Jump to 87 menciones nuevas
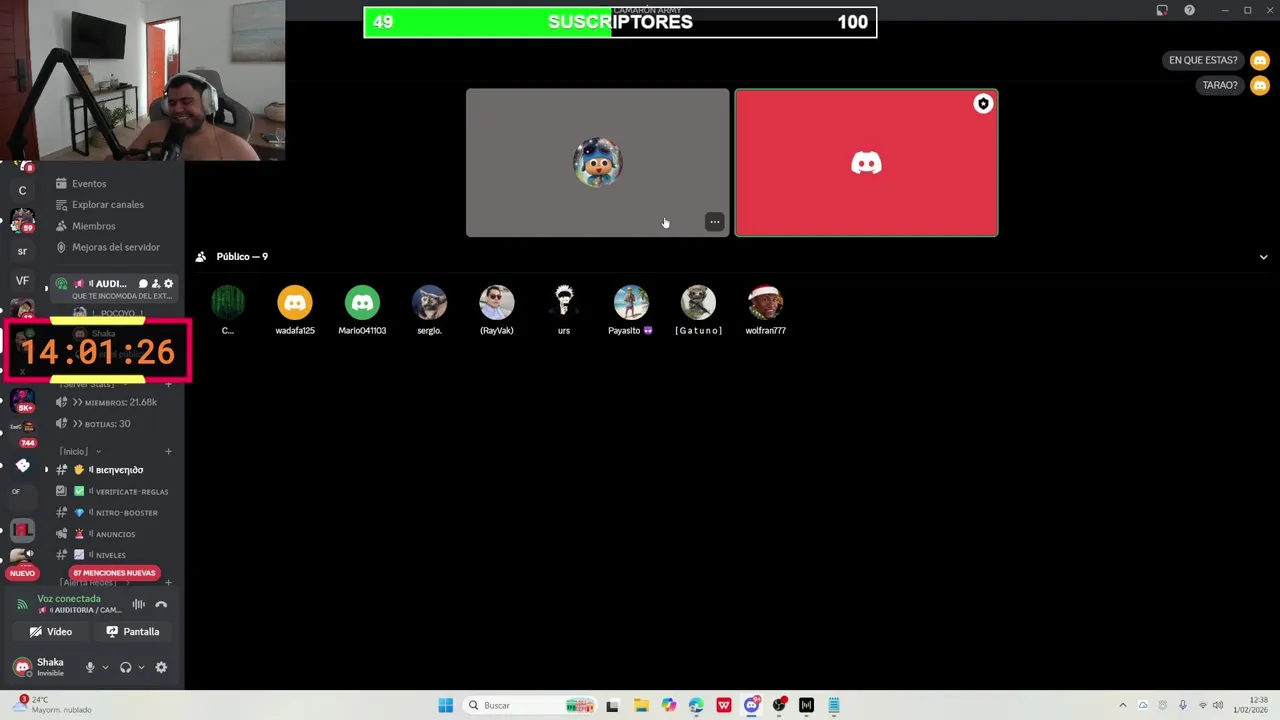Image resolution: width=1280 pixels, height=720 pixels. pyautogui.click(x=114, y=573)
